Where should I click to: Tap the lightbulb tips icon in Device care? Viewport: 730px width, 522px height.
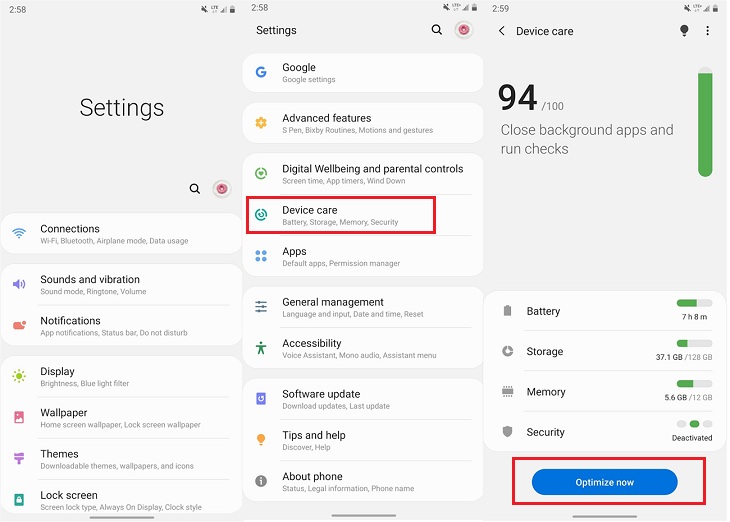pyautogui.click(x=684, y=31)
